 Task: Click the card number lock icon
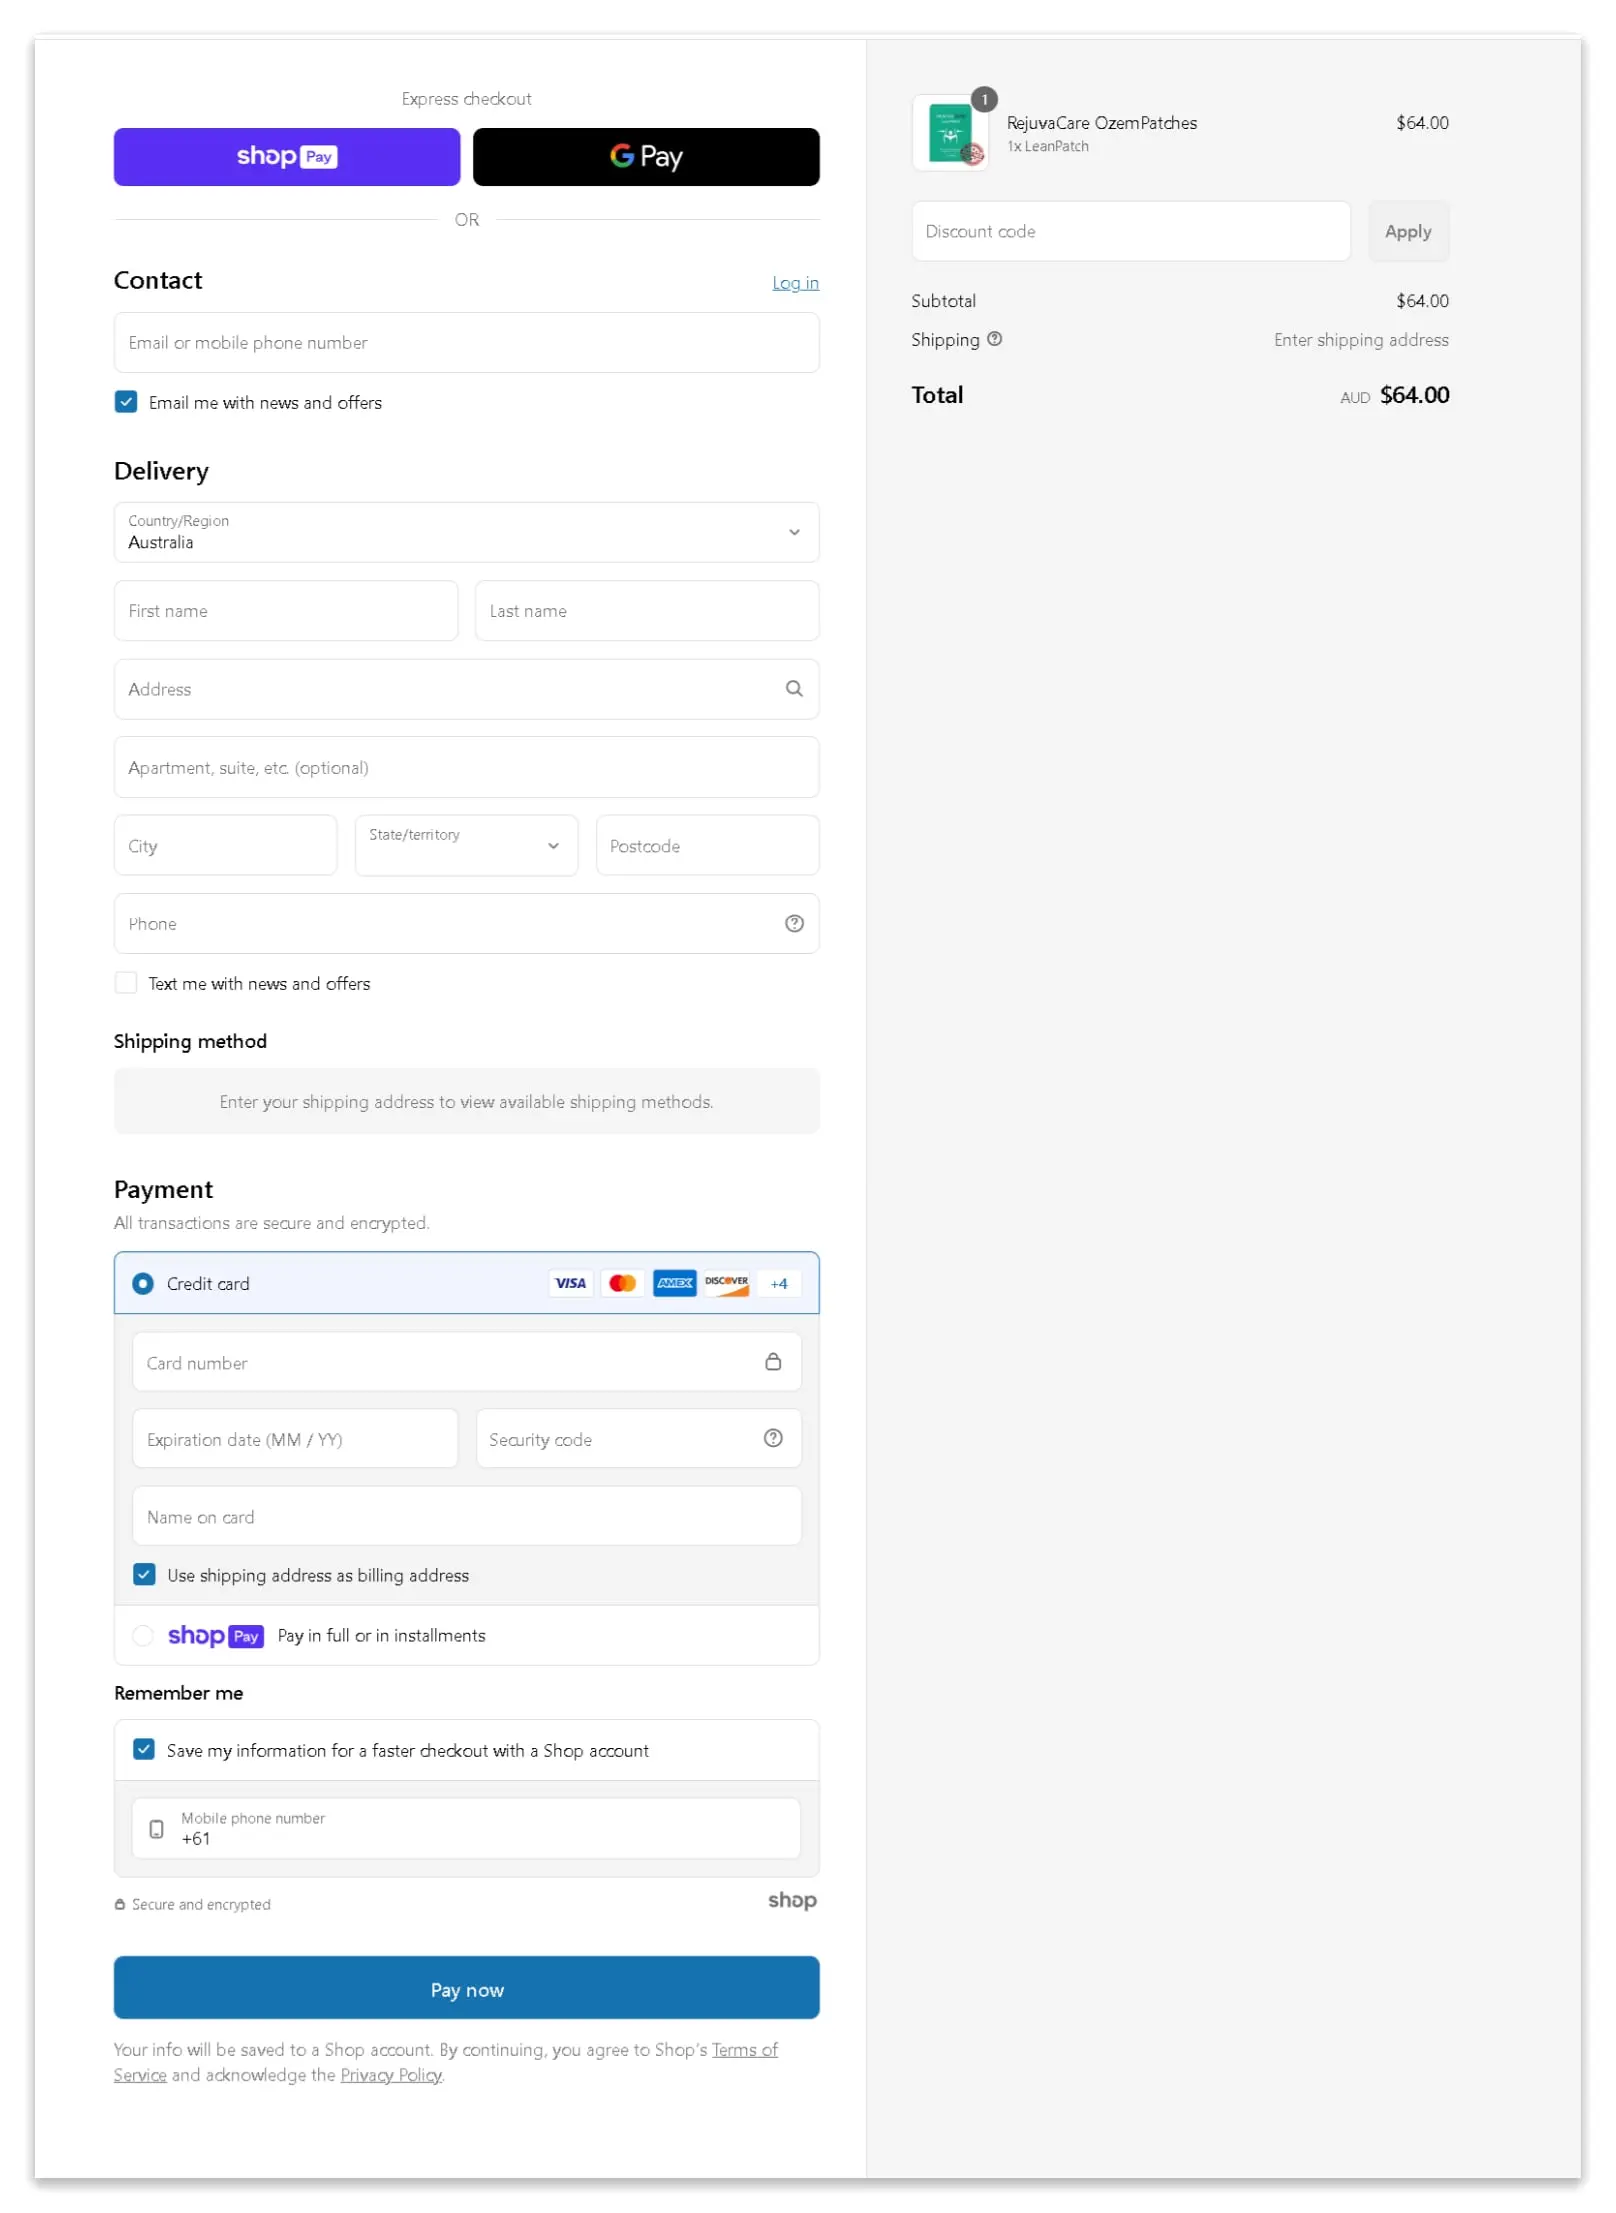click(772, 1361)
